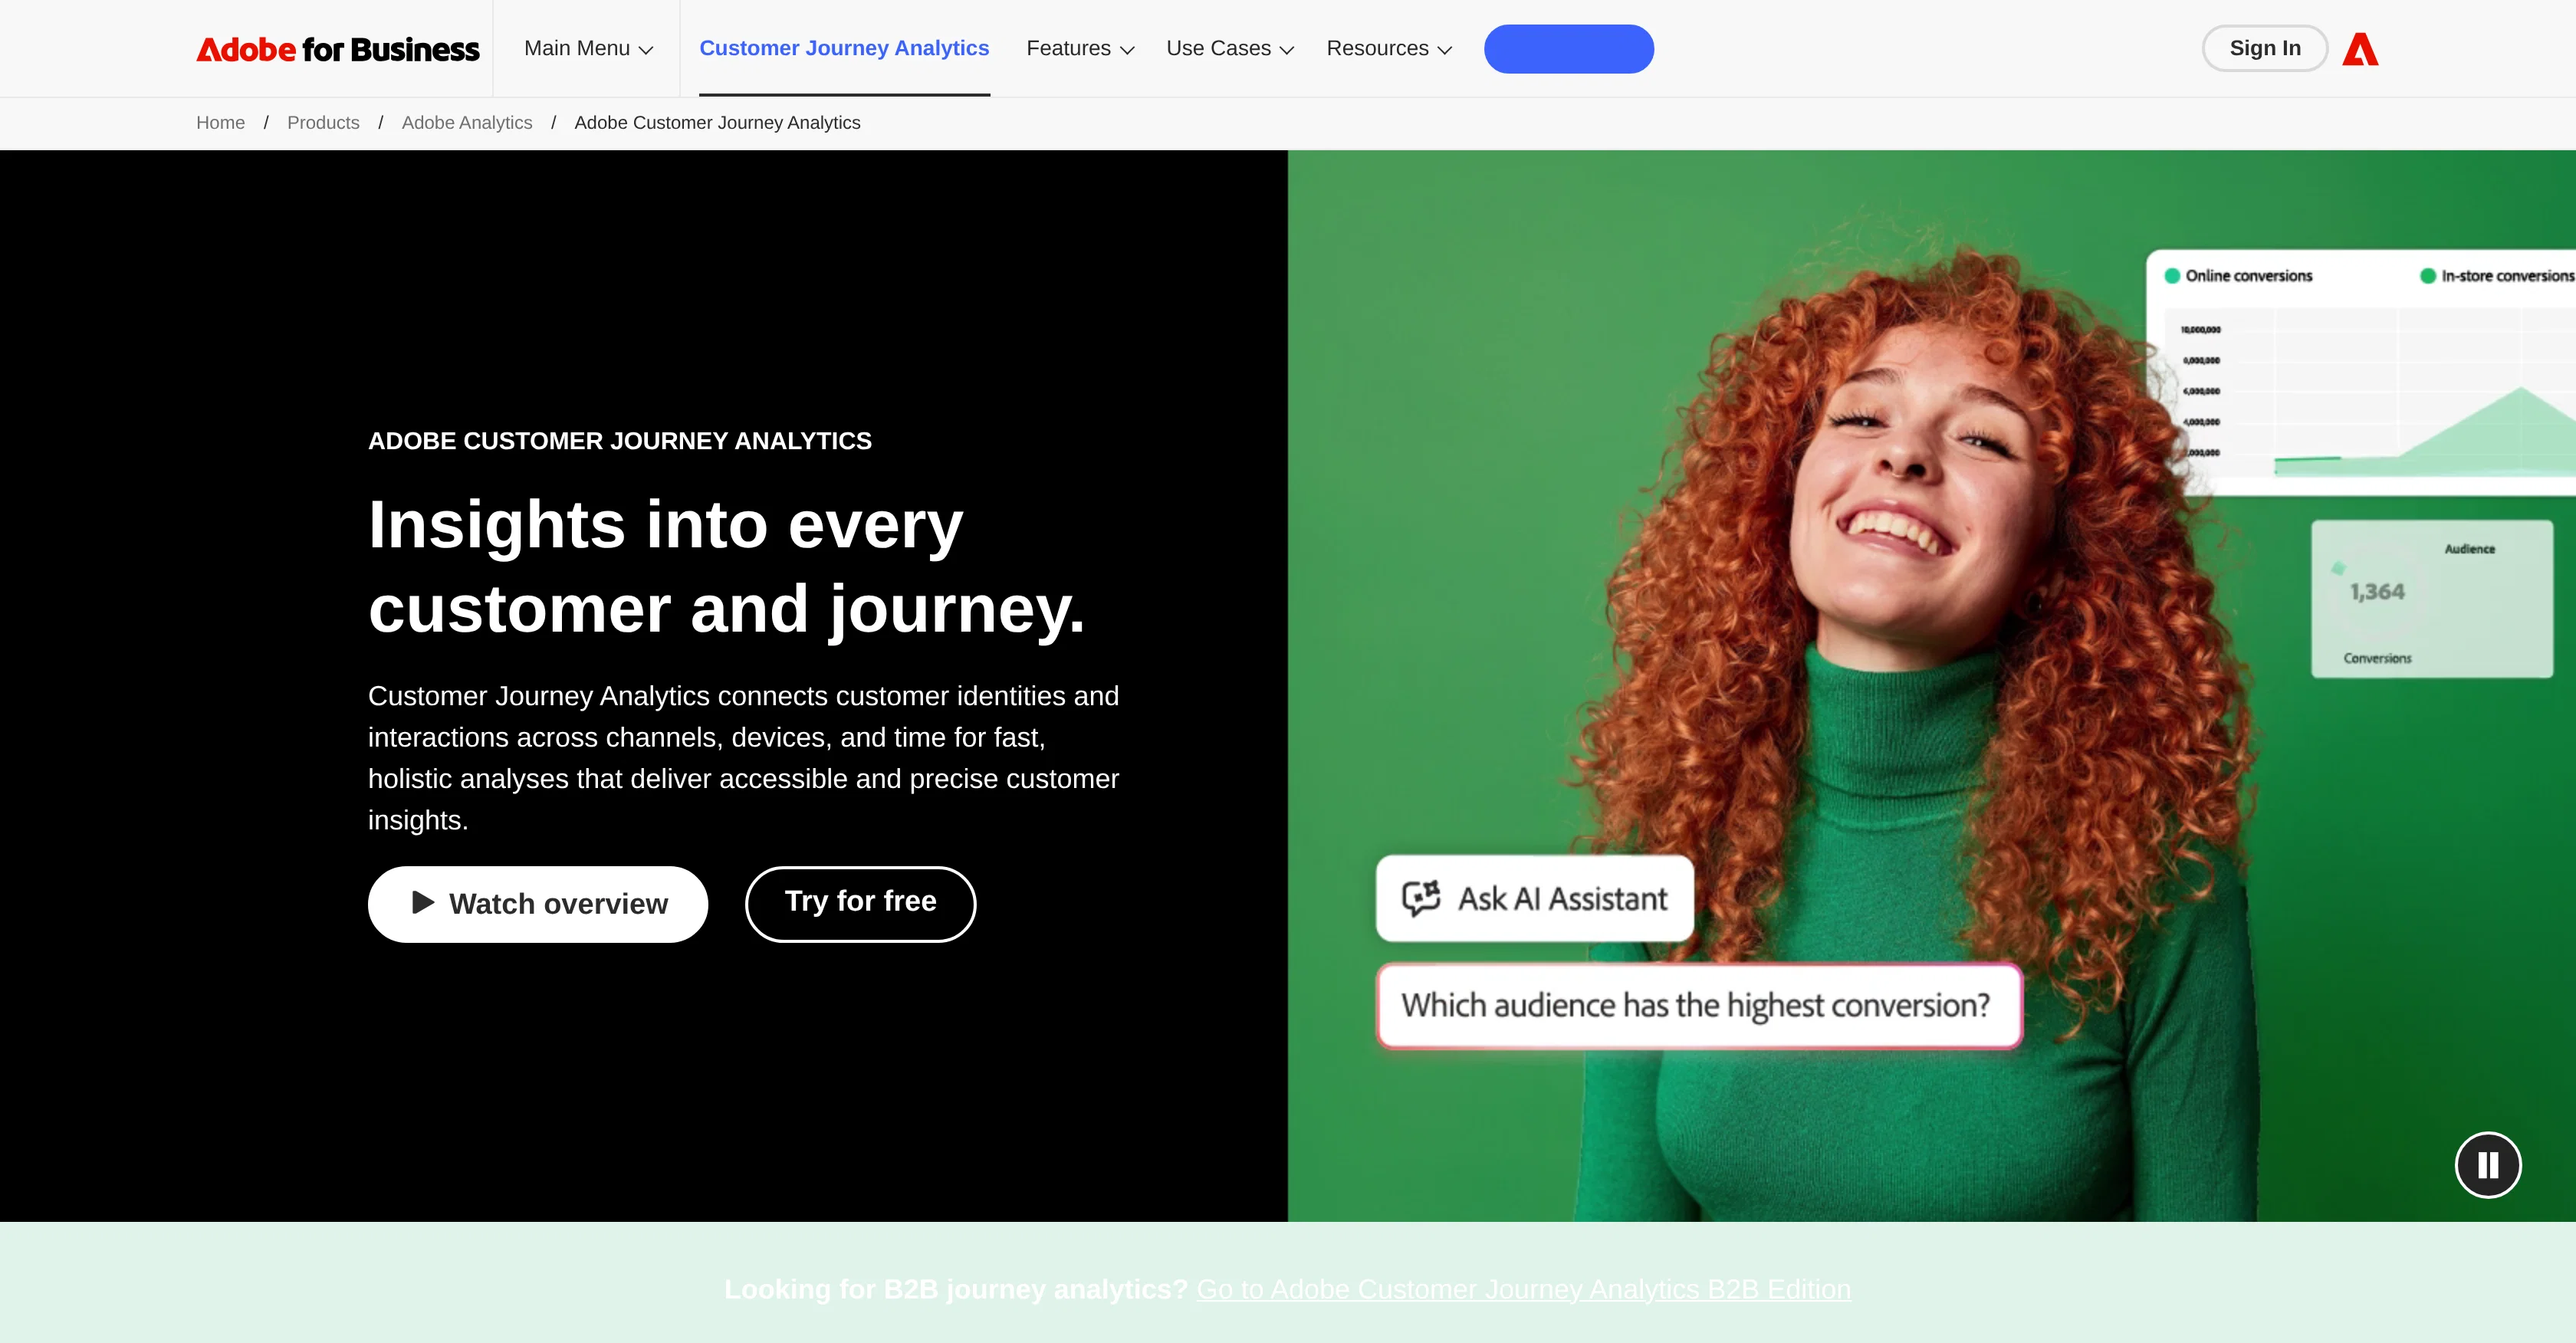
Task: Click the red Adobe logo icon
Action: [x=2360, y=49]
